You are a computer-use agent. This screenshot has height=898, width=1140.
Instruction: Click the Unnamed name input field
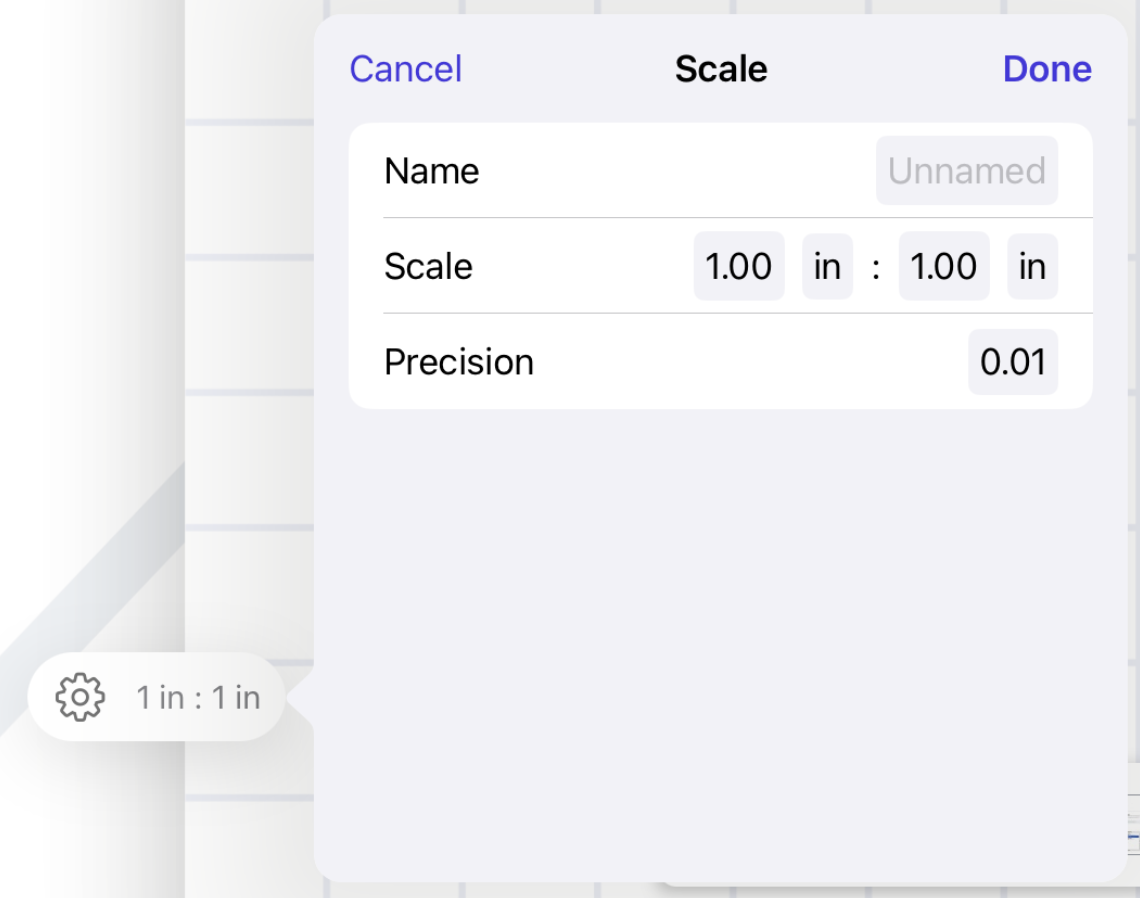pos(966,171)
